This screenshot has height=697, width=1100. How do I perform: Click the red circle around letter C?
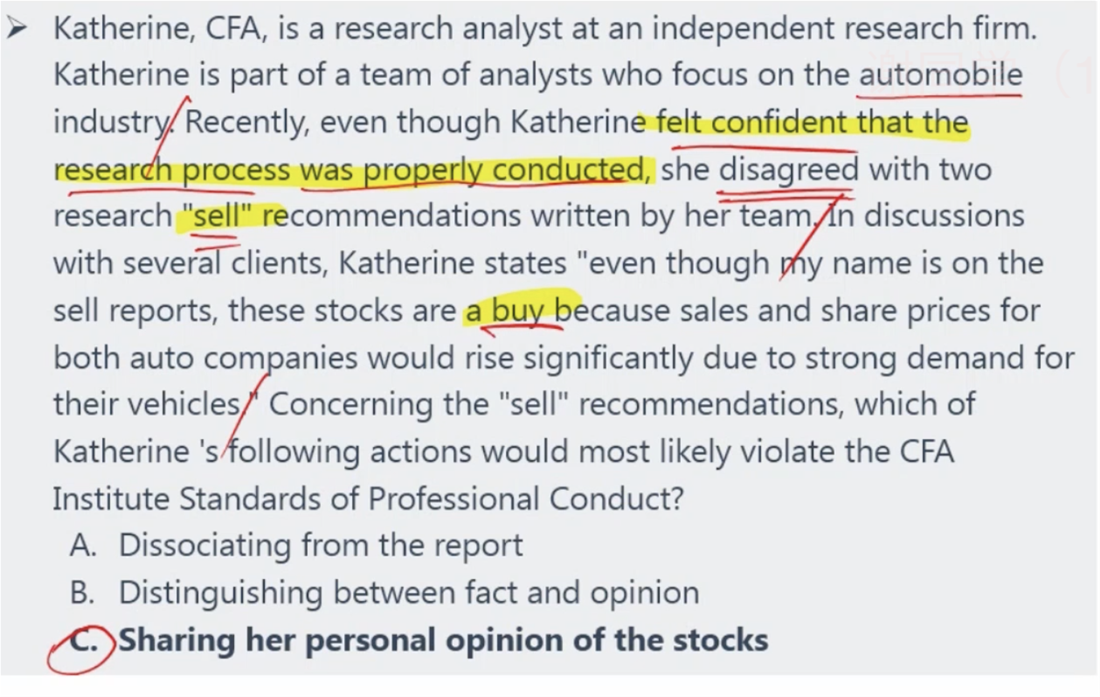click(x=81, y=649)
